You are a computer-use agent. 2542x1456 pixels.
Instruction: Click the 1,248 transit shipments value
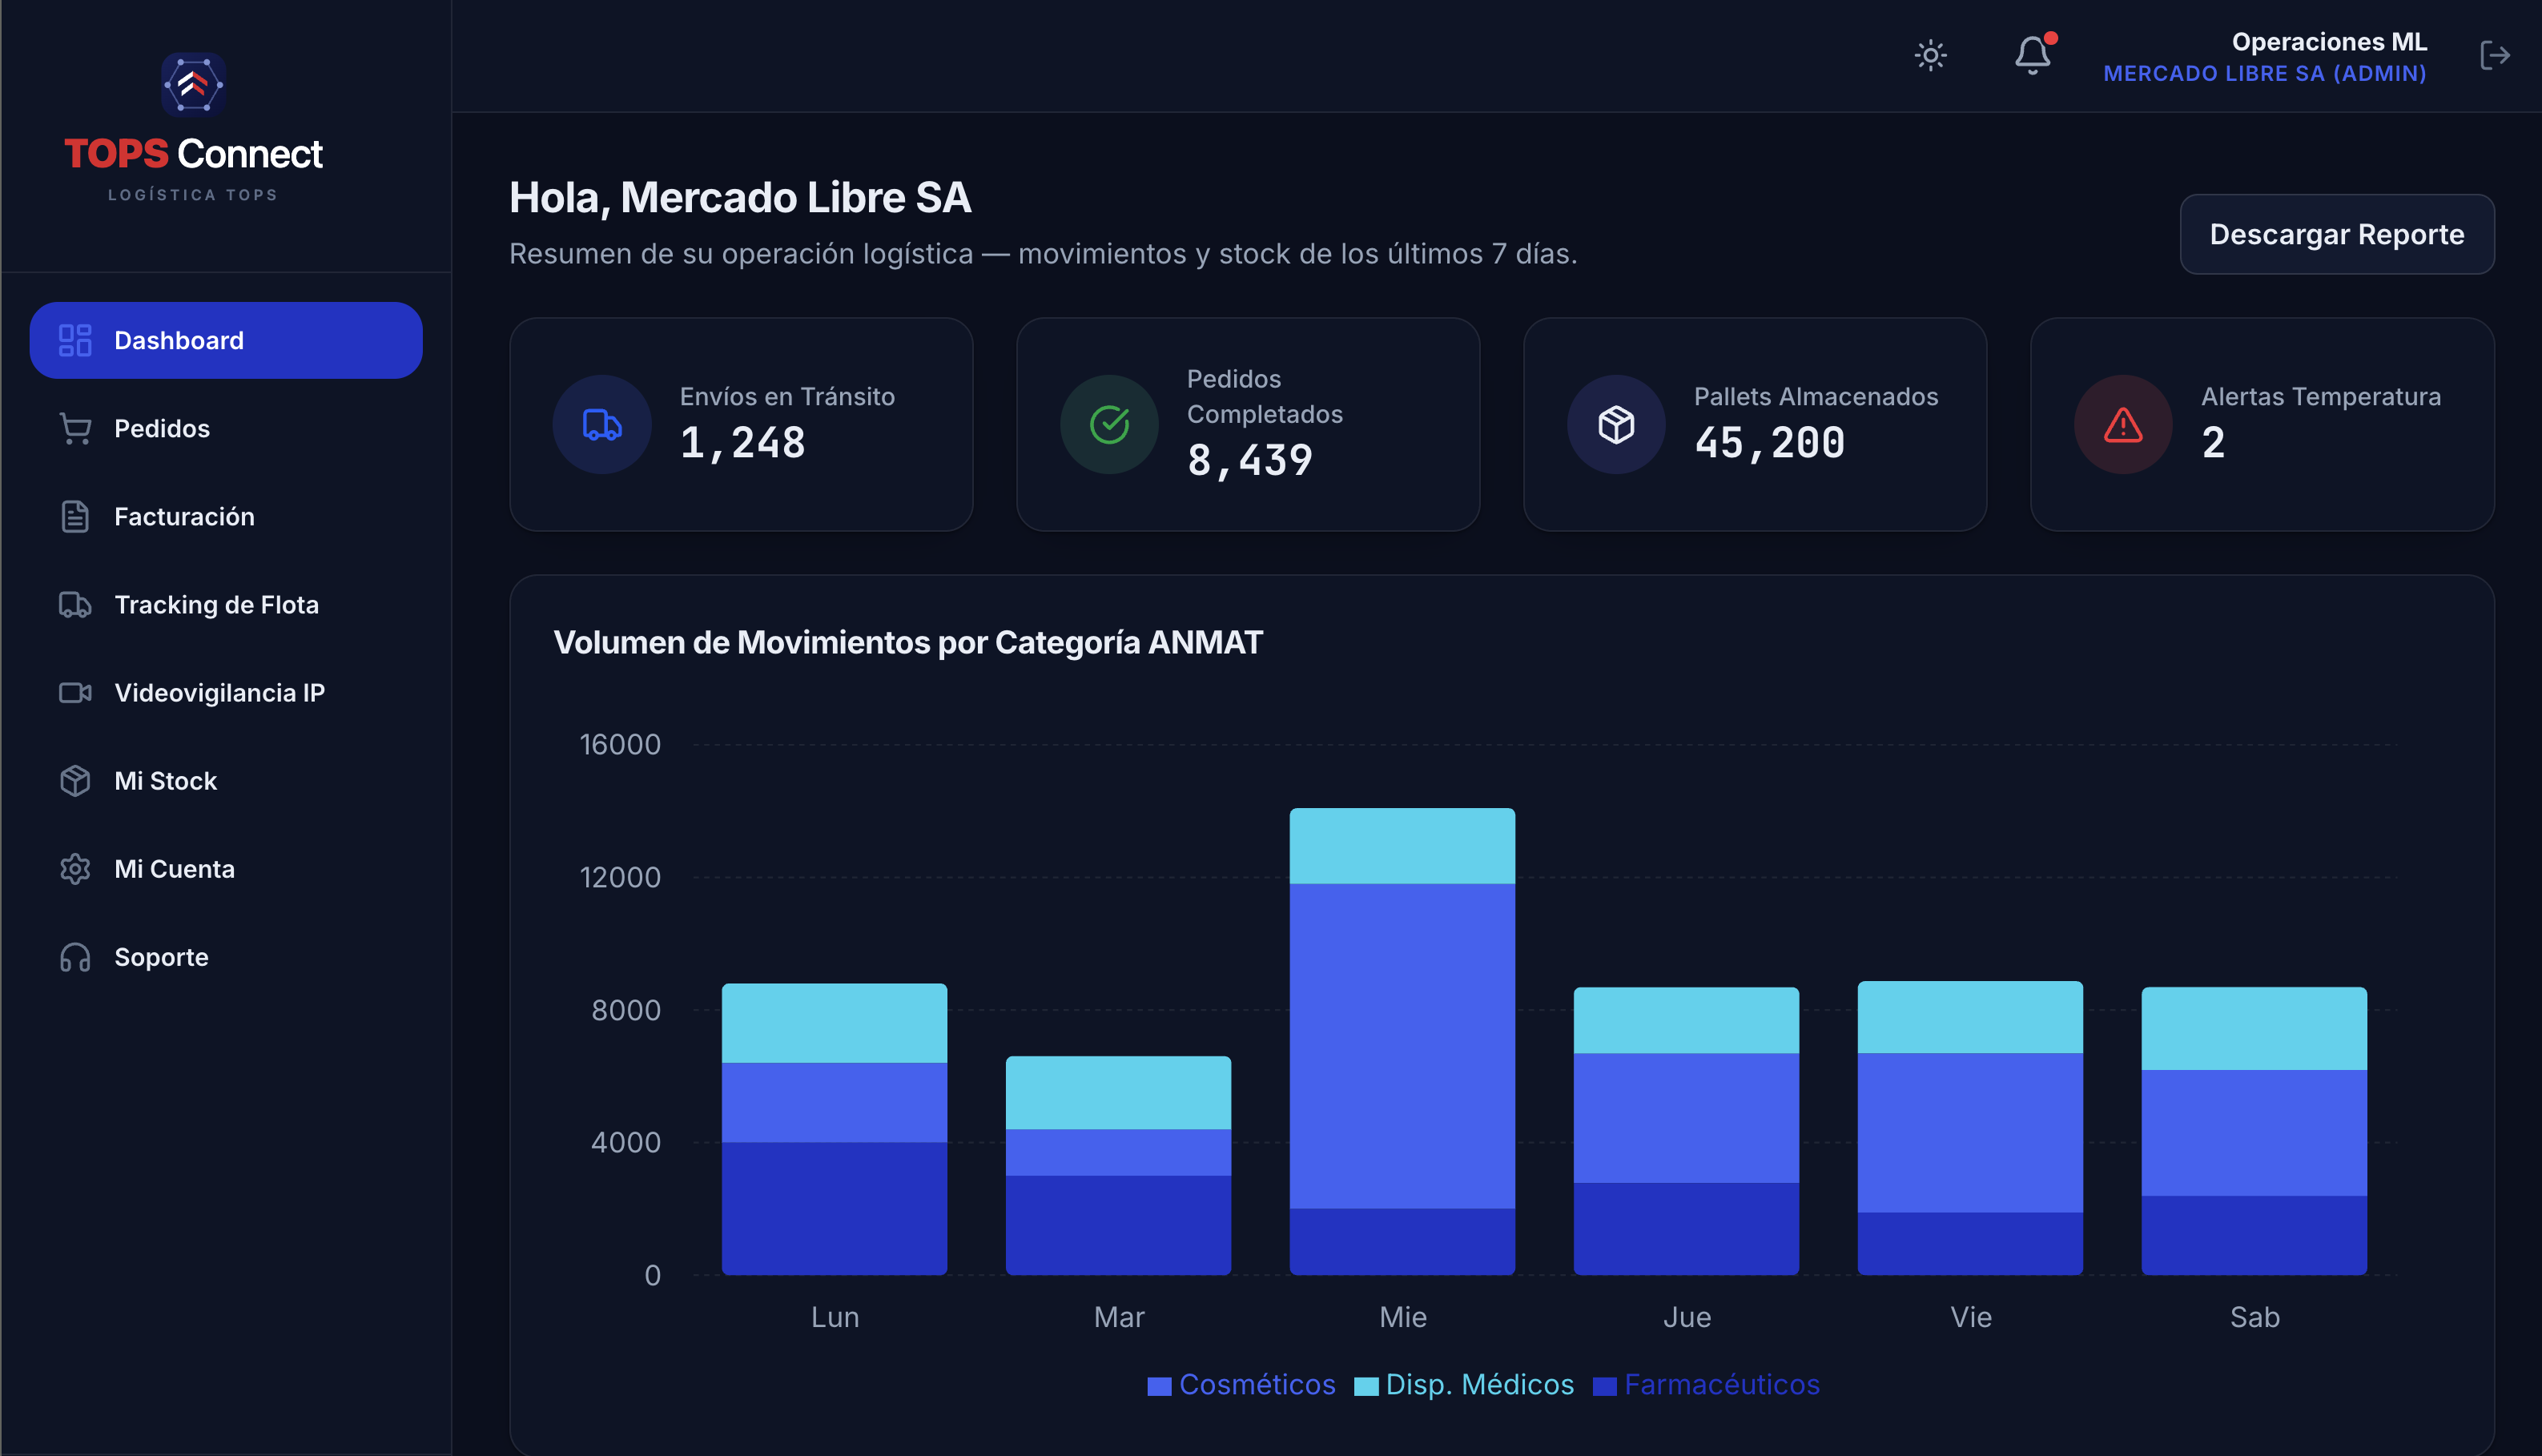[742, 443]
